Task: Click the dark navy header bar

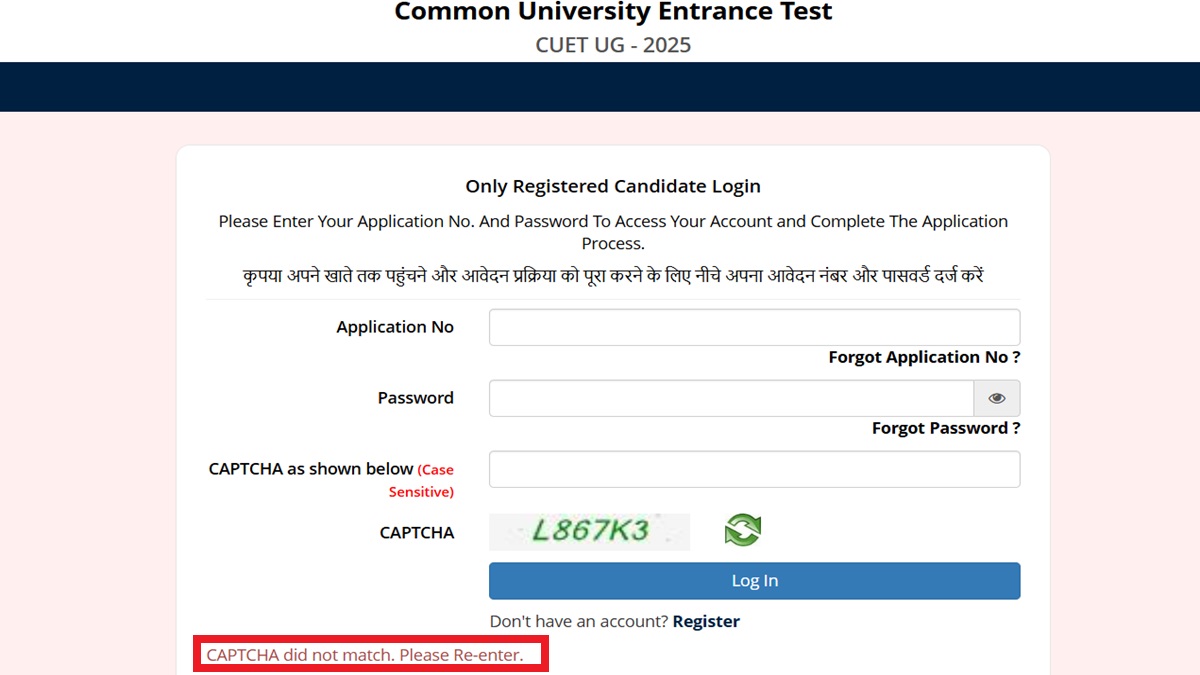Action: tap(600, 87)
